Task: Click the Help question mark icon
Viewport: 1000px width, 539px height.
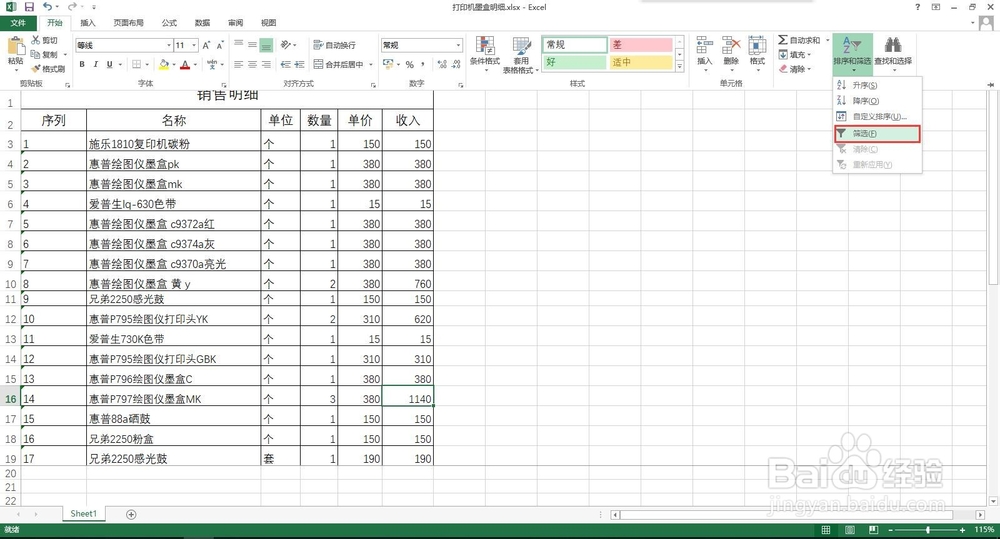Action: [917, 7]
